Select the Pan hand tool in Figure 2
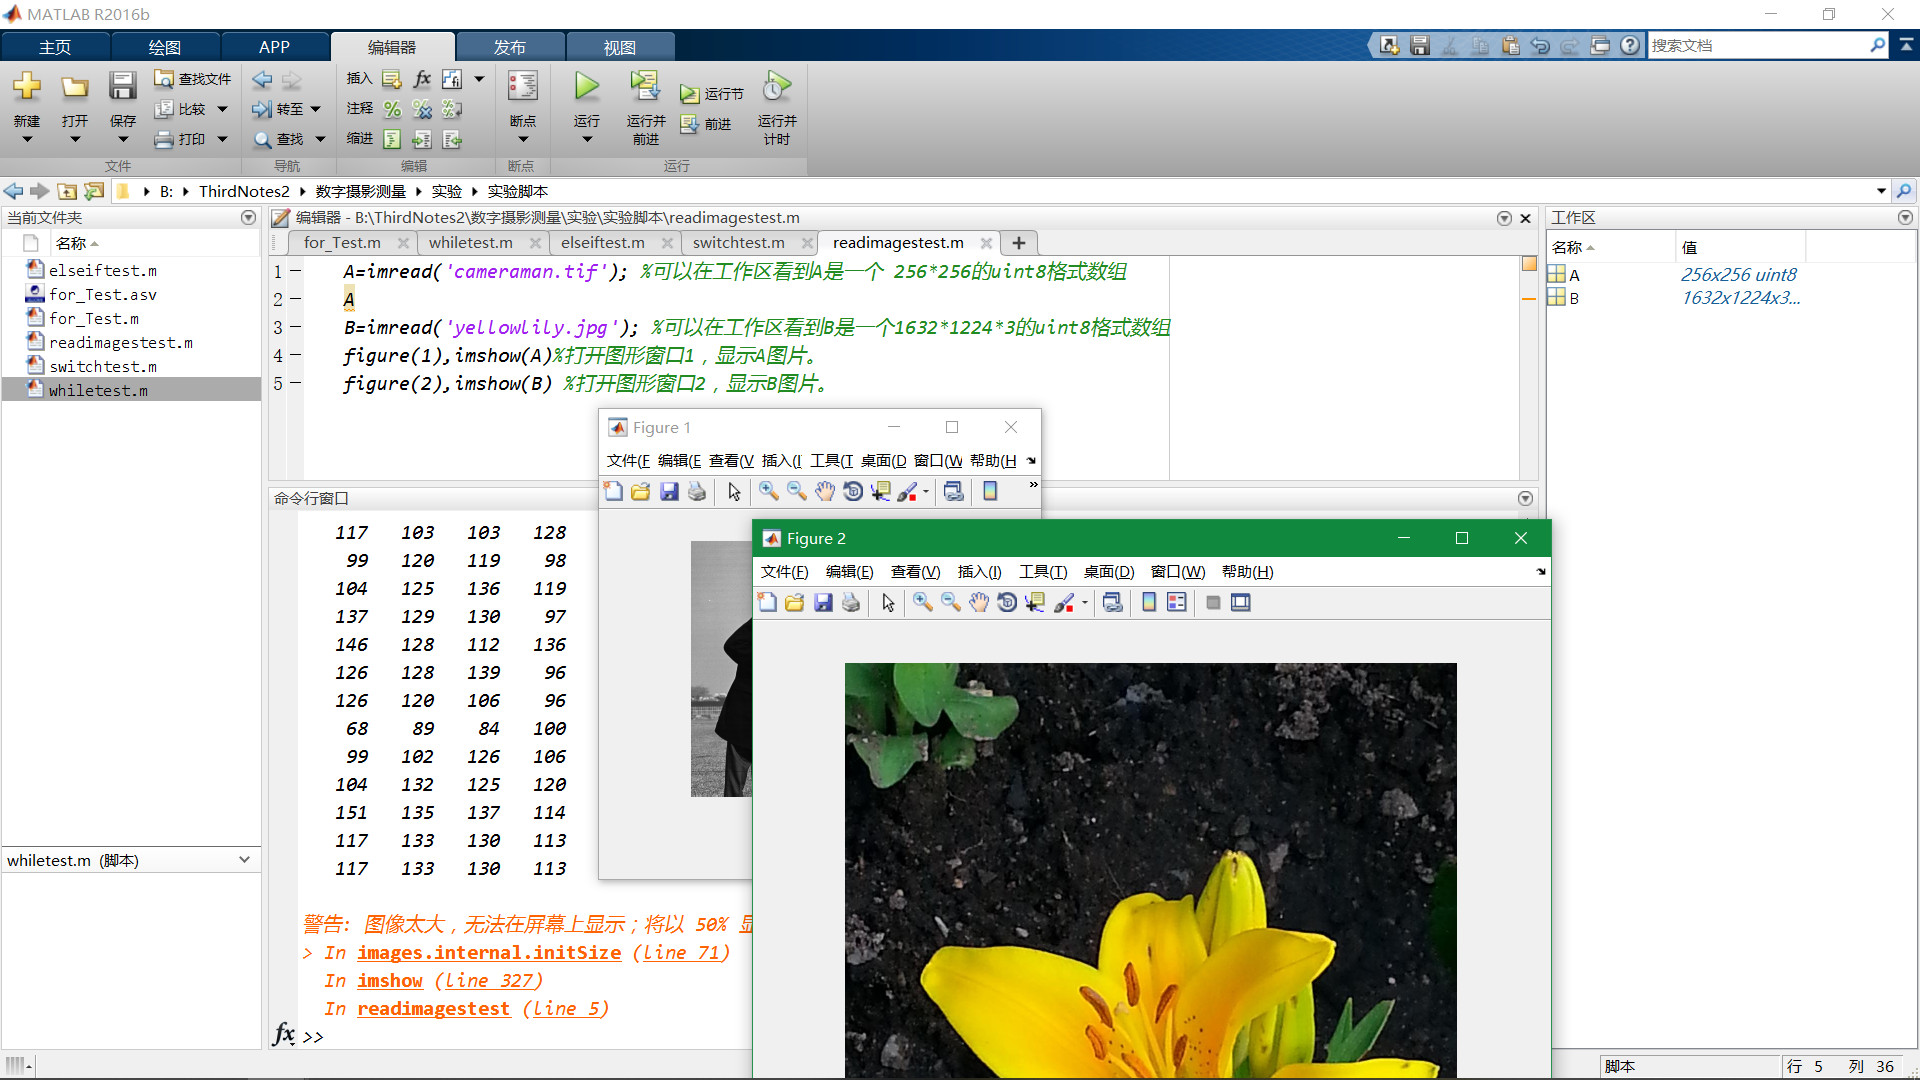1920x1080 pixels. [x=979, y=602]
